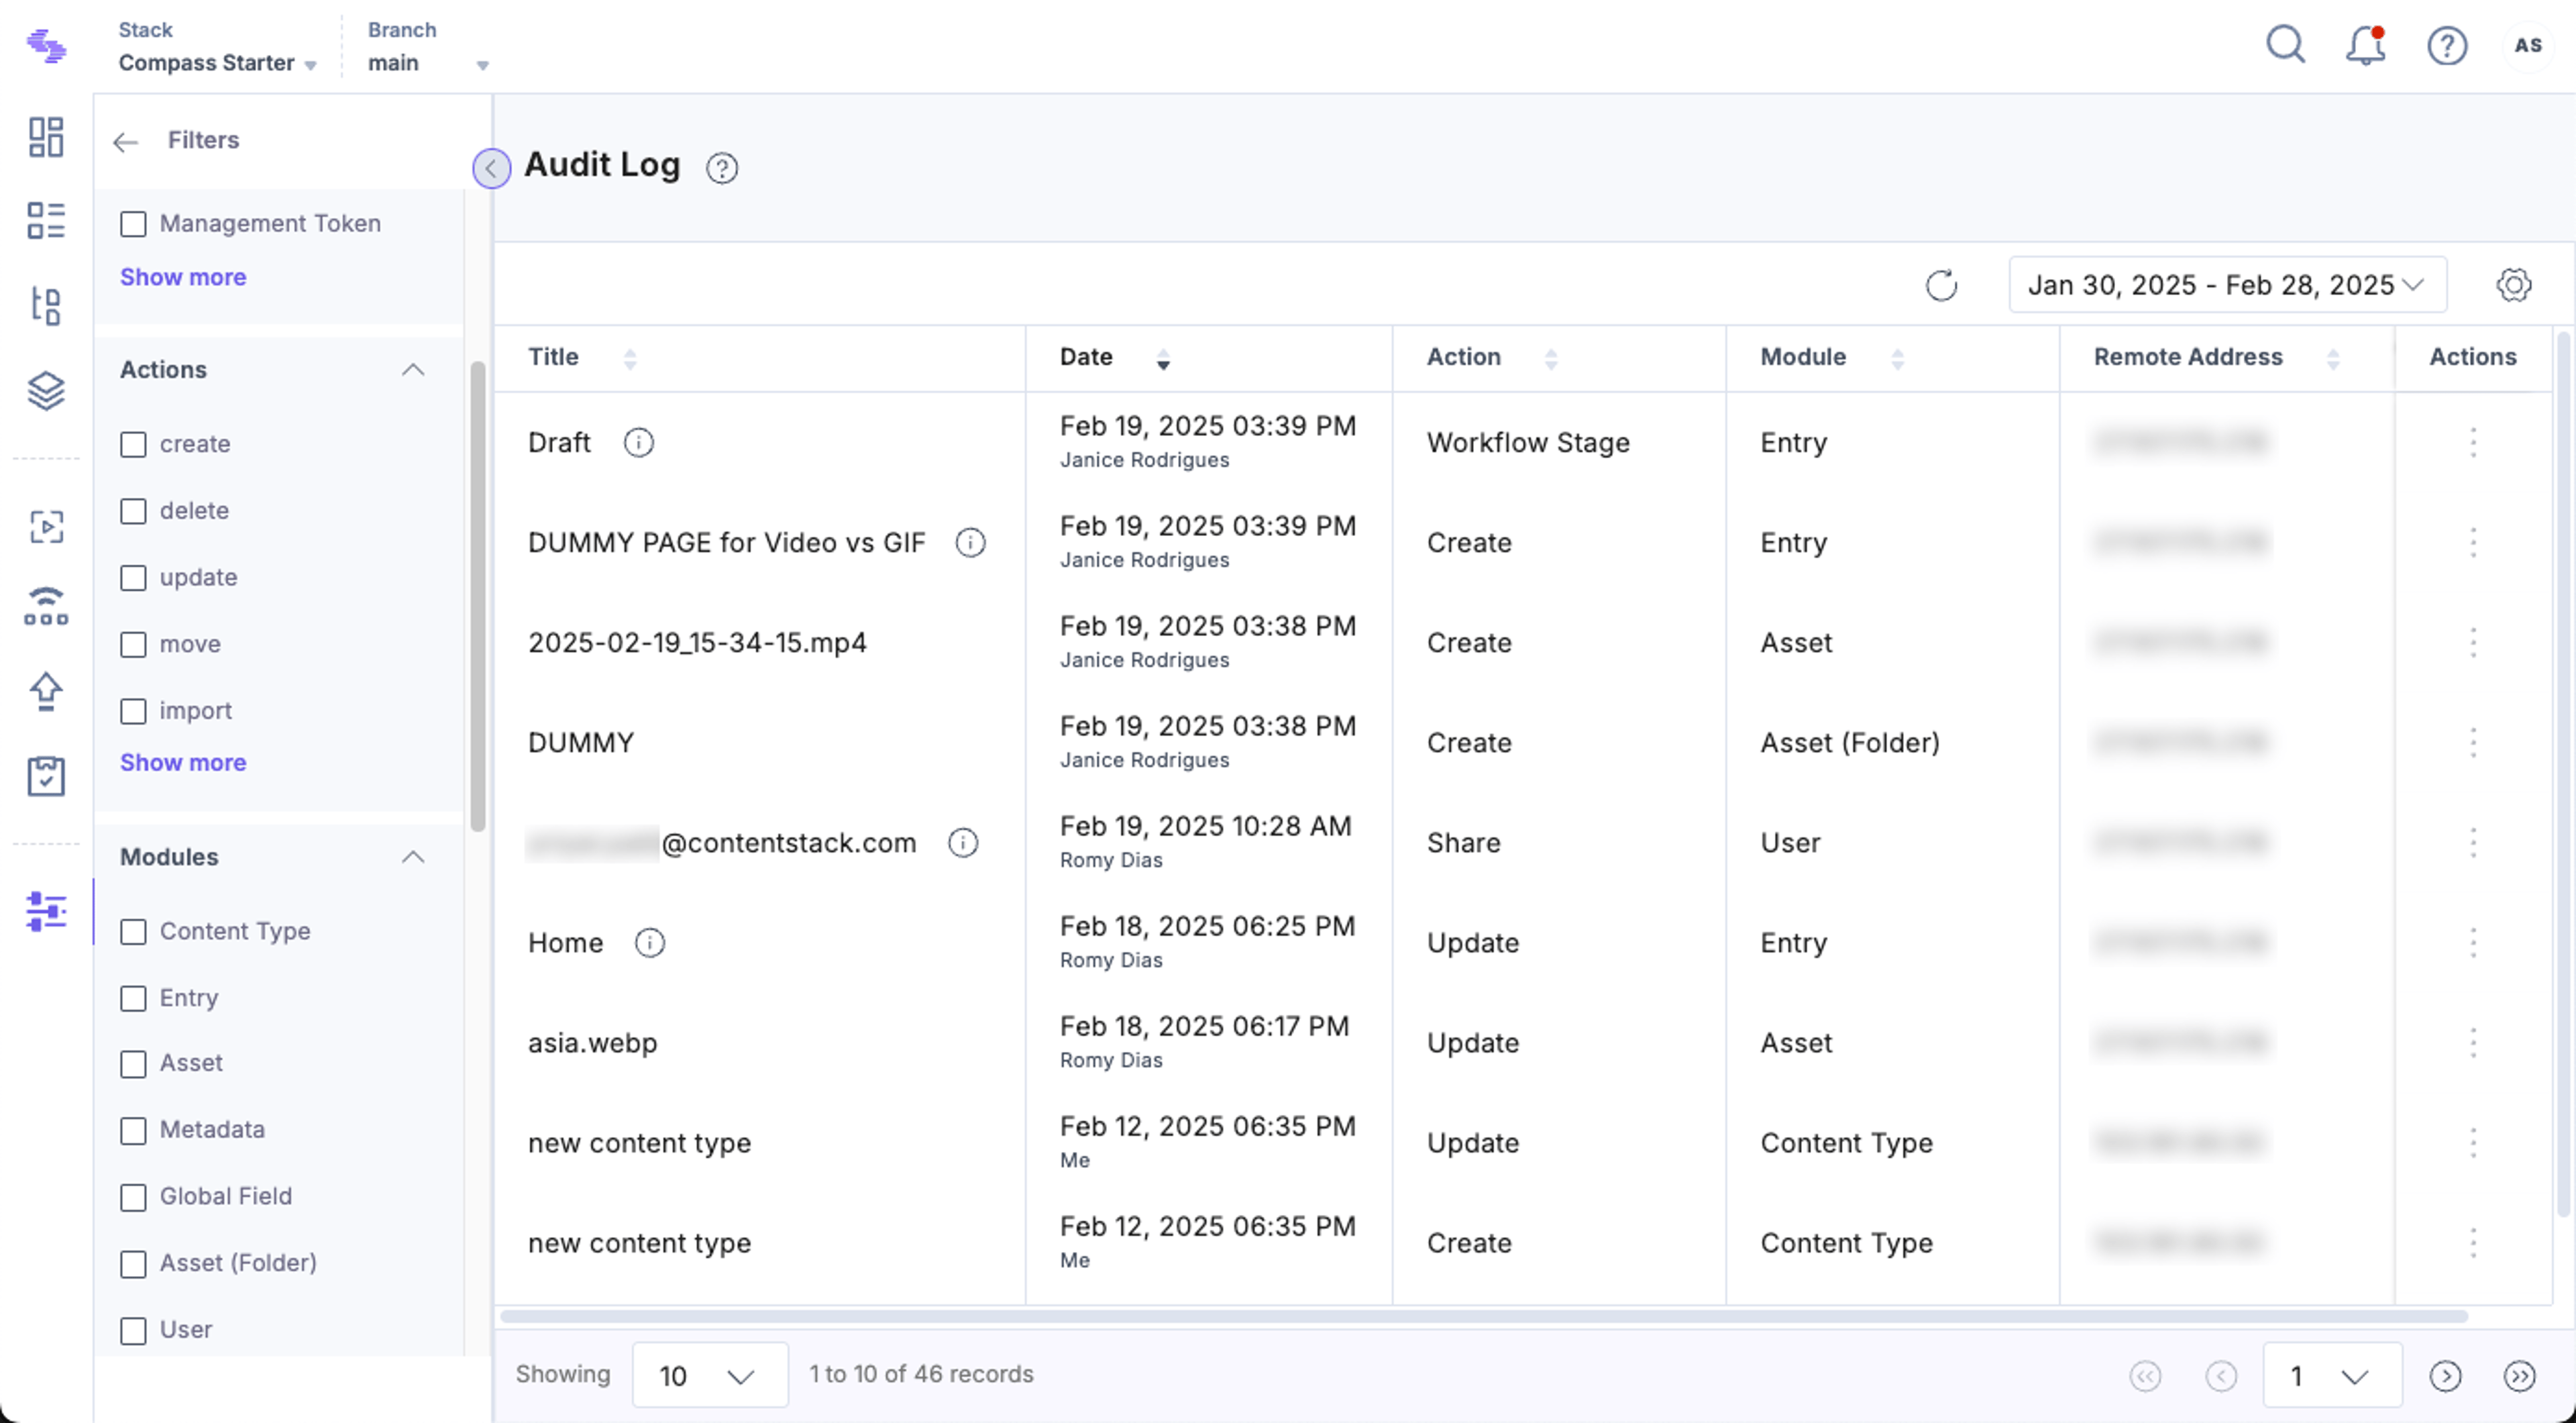Check the move action filter
Image resolution: width=2576 pixels, height=1423 pixels.
(x=133, y=644)
